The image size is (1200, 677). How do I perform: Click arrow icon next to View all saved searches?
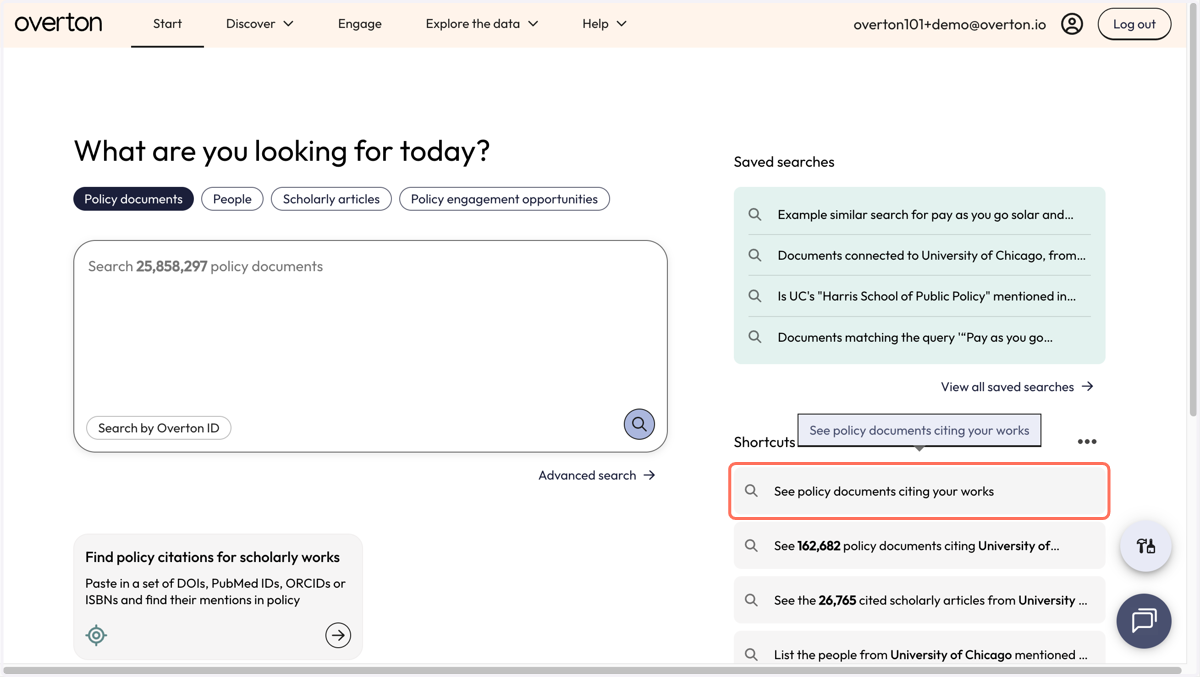1088,387
